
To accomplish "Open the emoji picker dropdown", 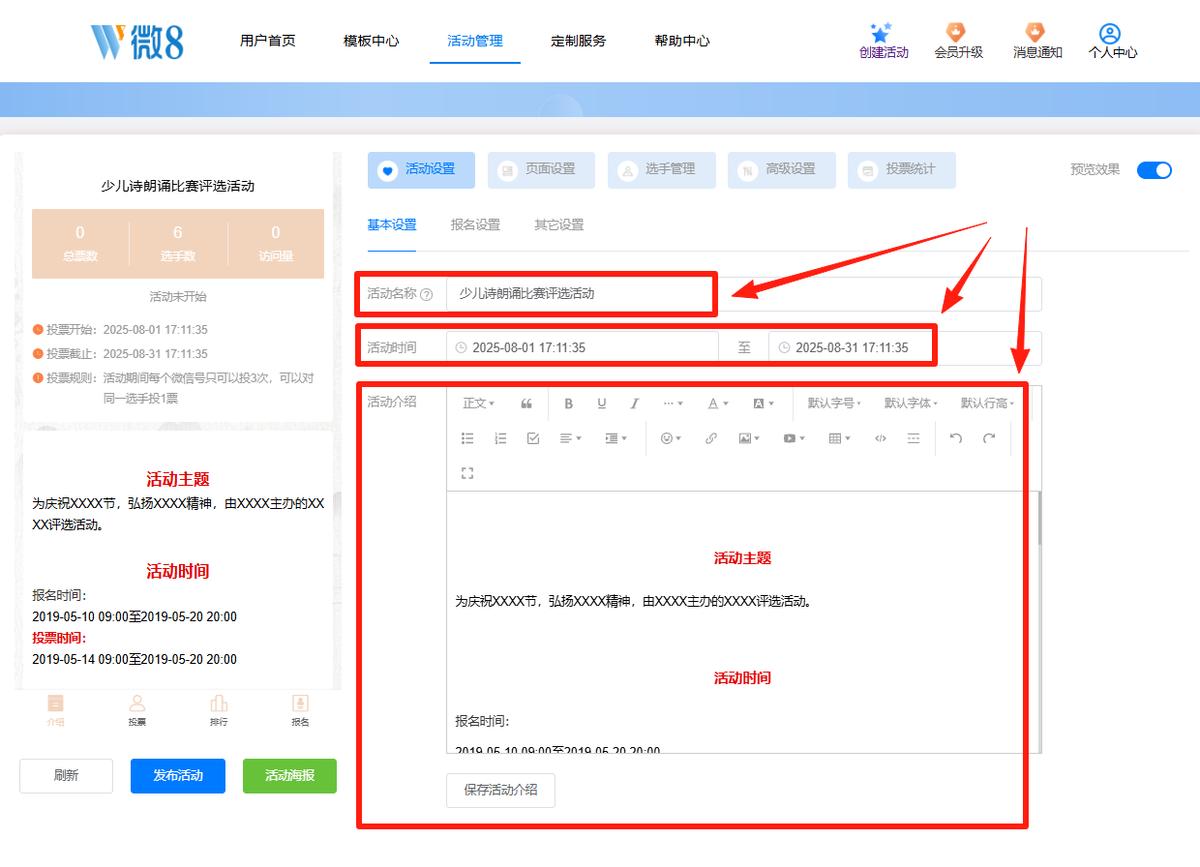I will (x=671, y=438).
